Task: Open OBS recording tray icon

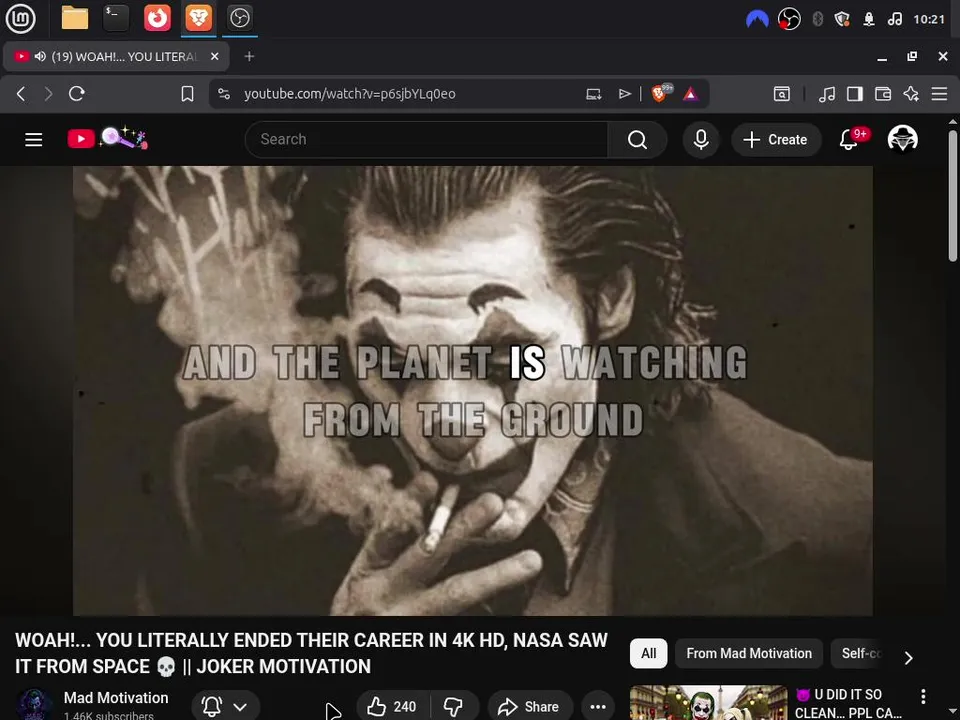Action: click(x=789, y=20)
